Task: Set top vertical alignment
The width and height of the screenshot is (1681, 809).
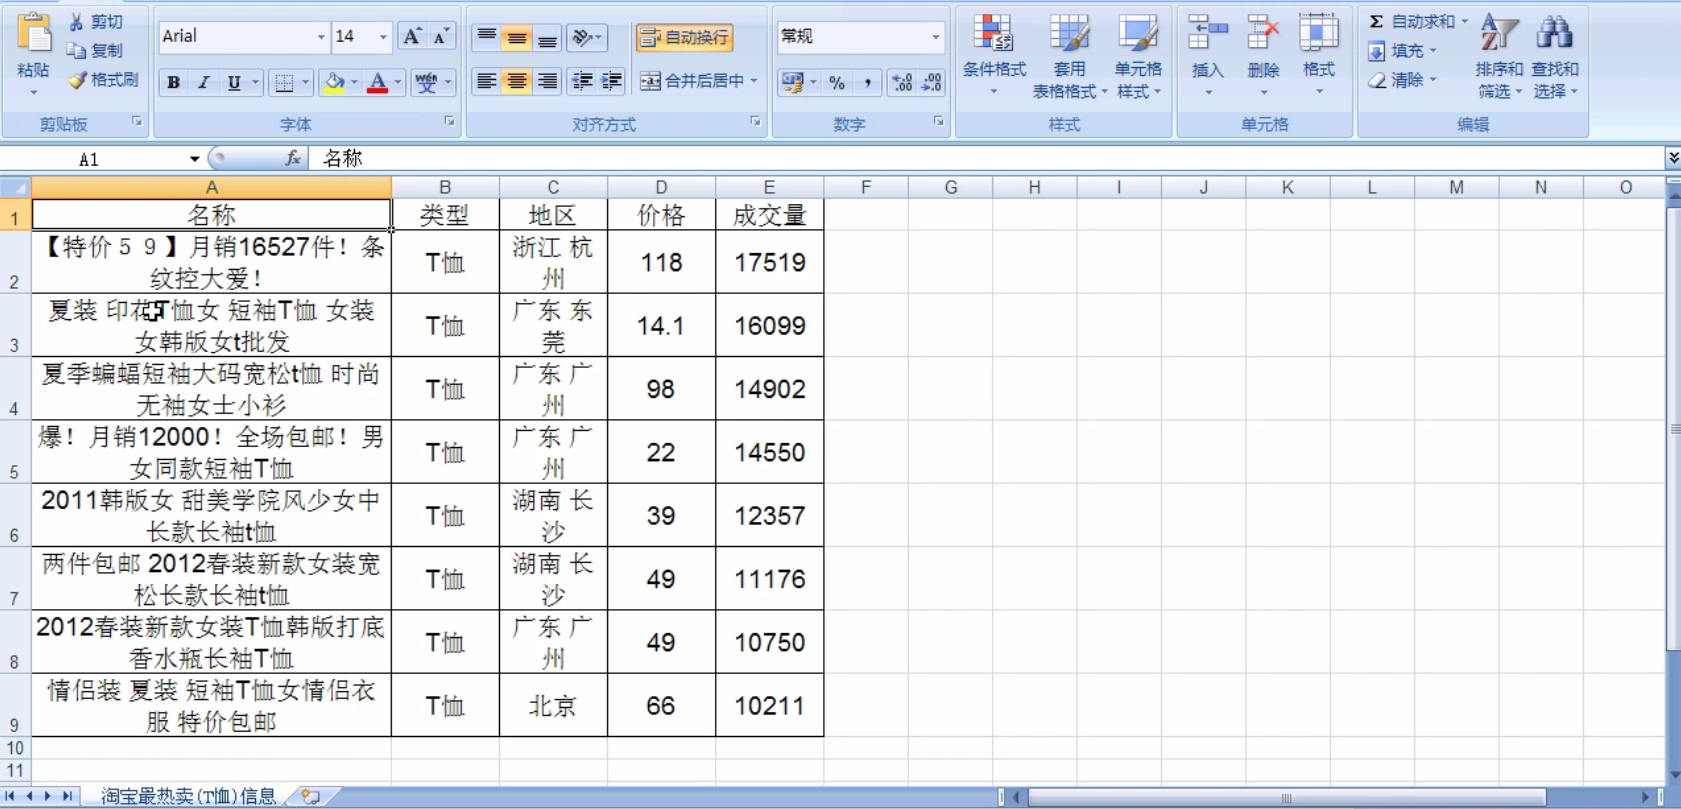Action: click(486, 38)
